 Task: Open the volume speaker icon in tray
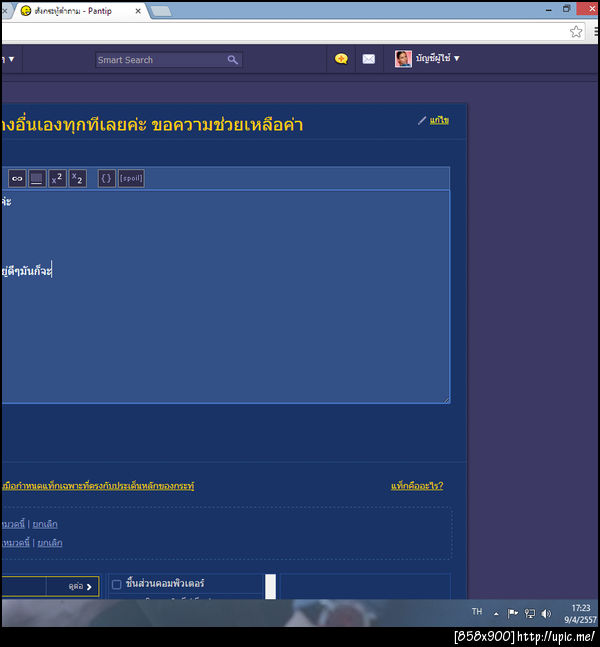(546, 614)
